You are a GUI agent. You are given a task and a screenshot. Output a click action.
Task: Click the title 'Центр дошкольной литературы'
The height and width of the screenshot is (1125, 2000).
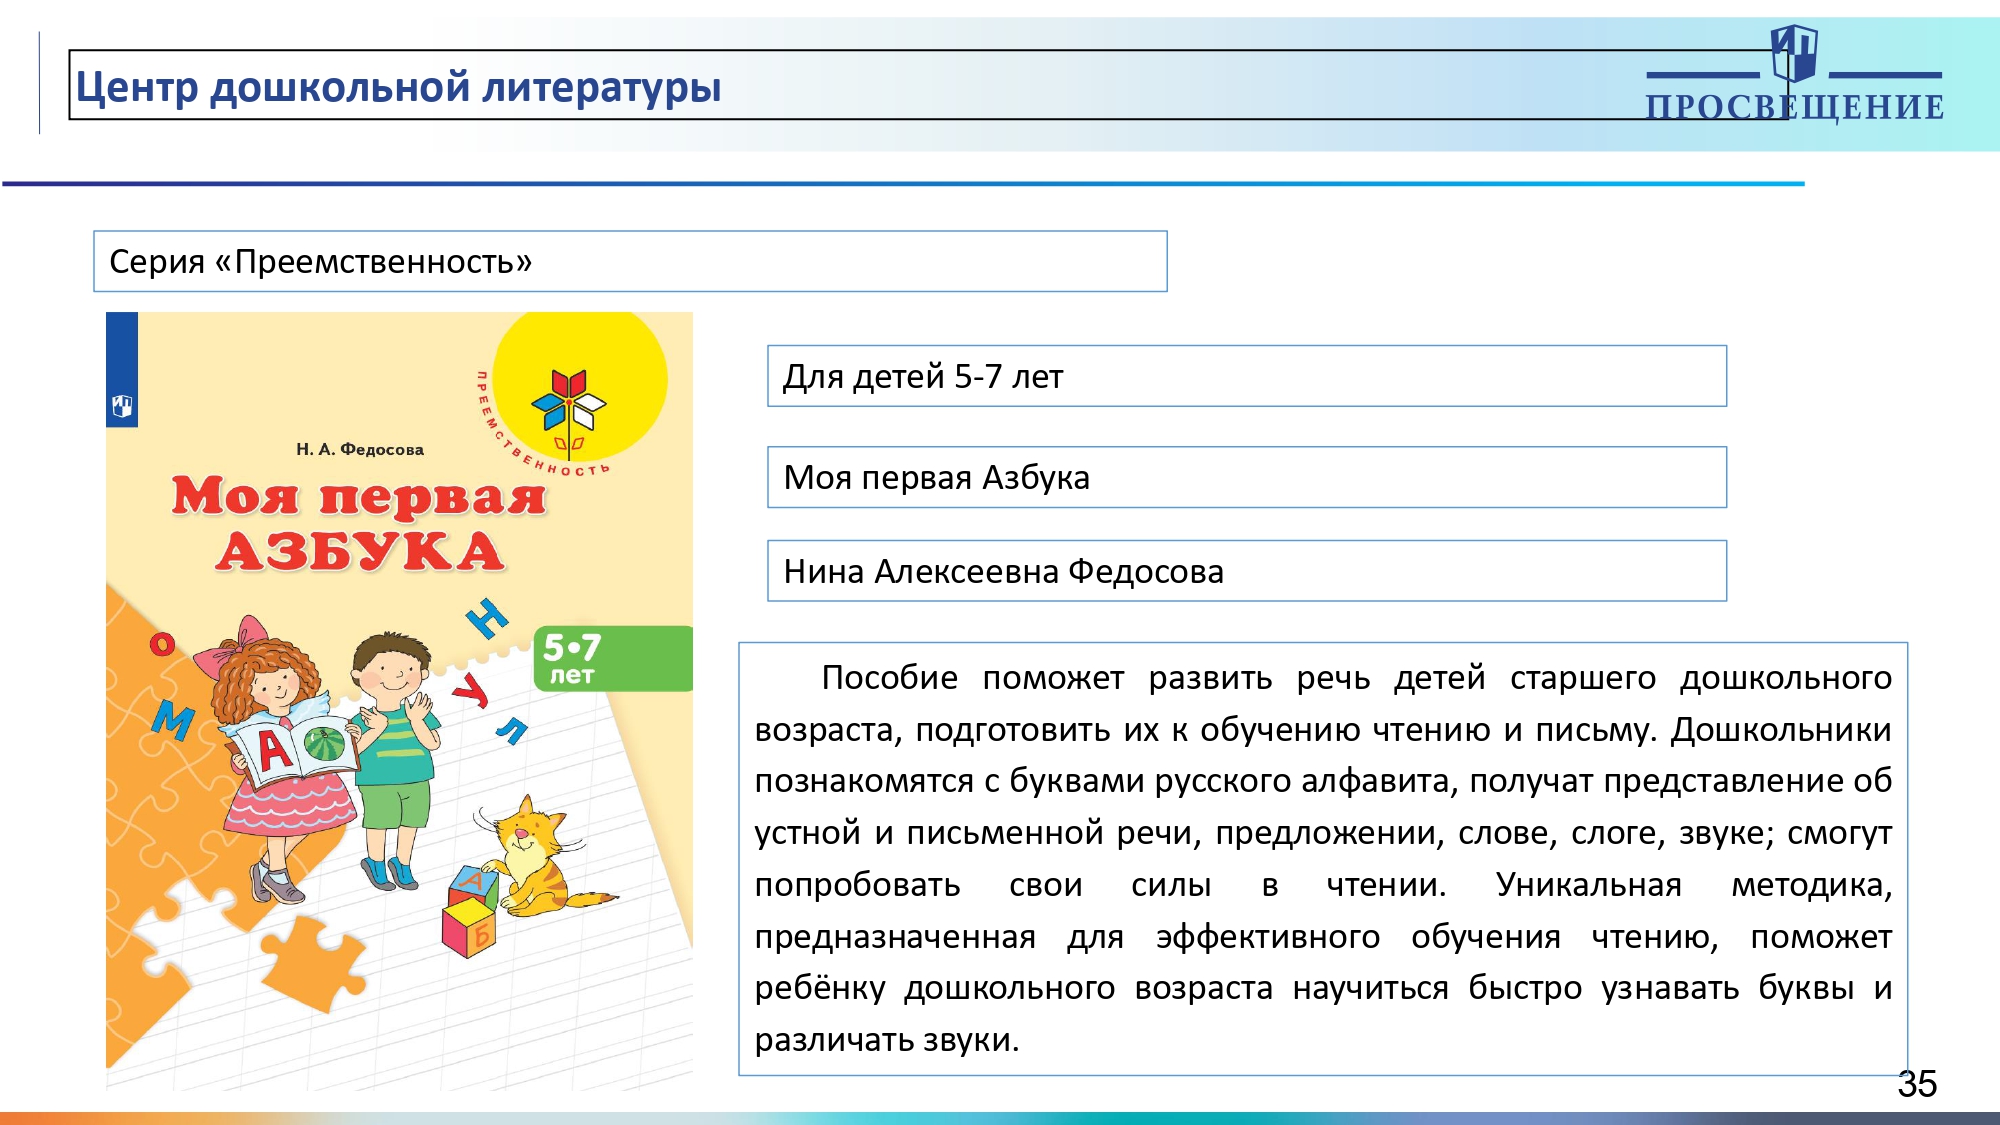pyautogui.click(x=398, y=87)
